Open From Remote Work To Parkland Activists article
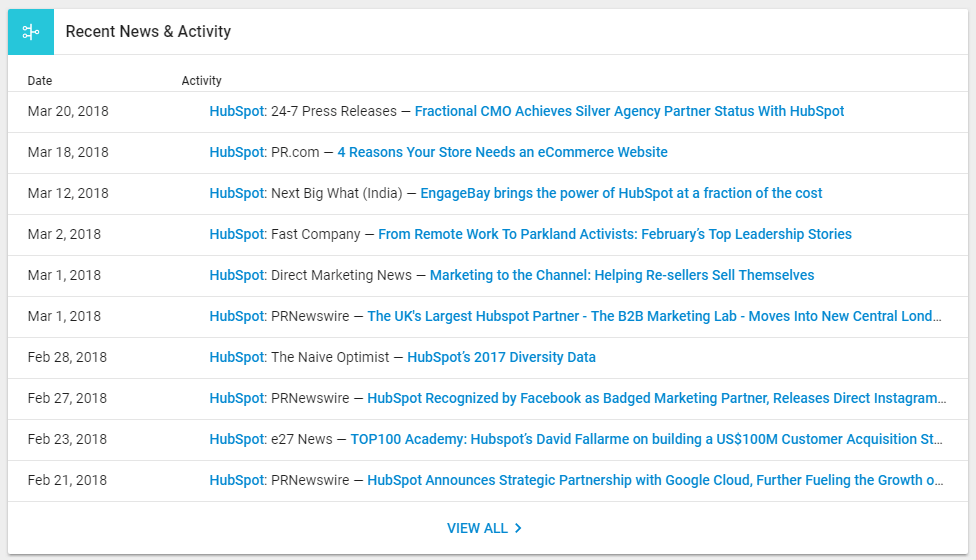 tap(615, 235)
